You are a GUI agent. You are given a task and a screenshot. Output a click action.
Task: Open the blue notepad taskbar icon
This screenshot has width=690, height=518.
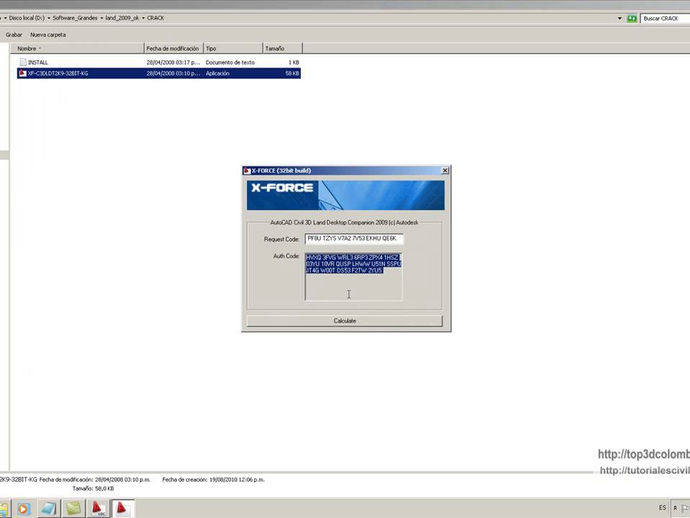[x=48, y=509]
